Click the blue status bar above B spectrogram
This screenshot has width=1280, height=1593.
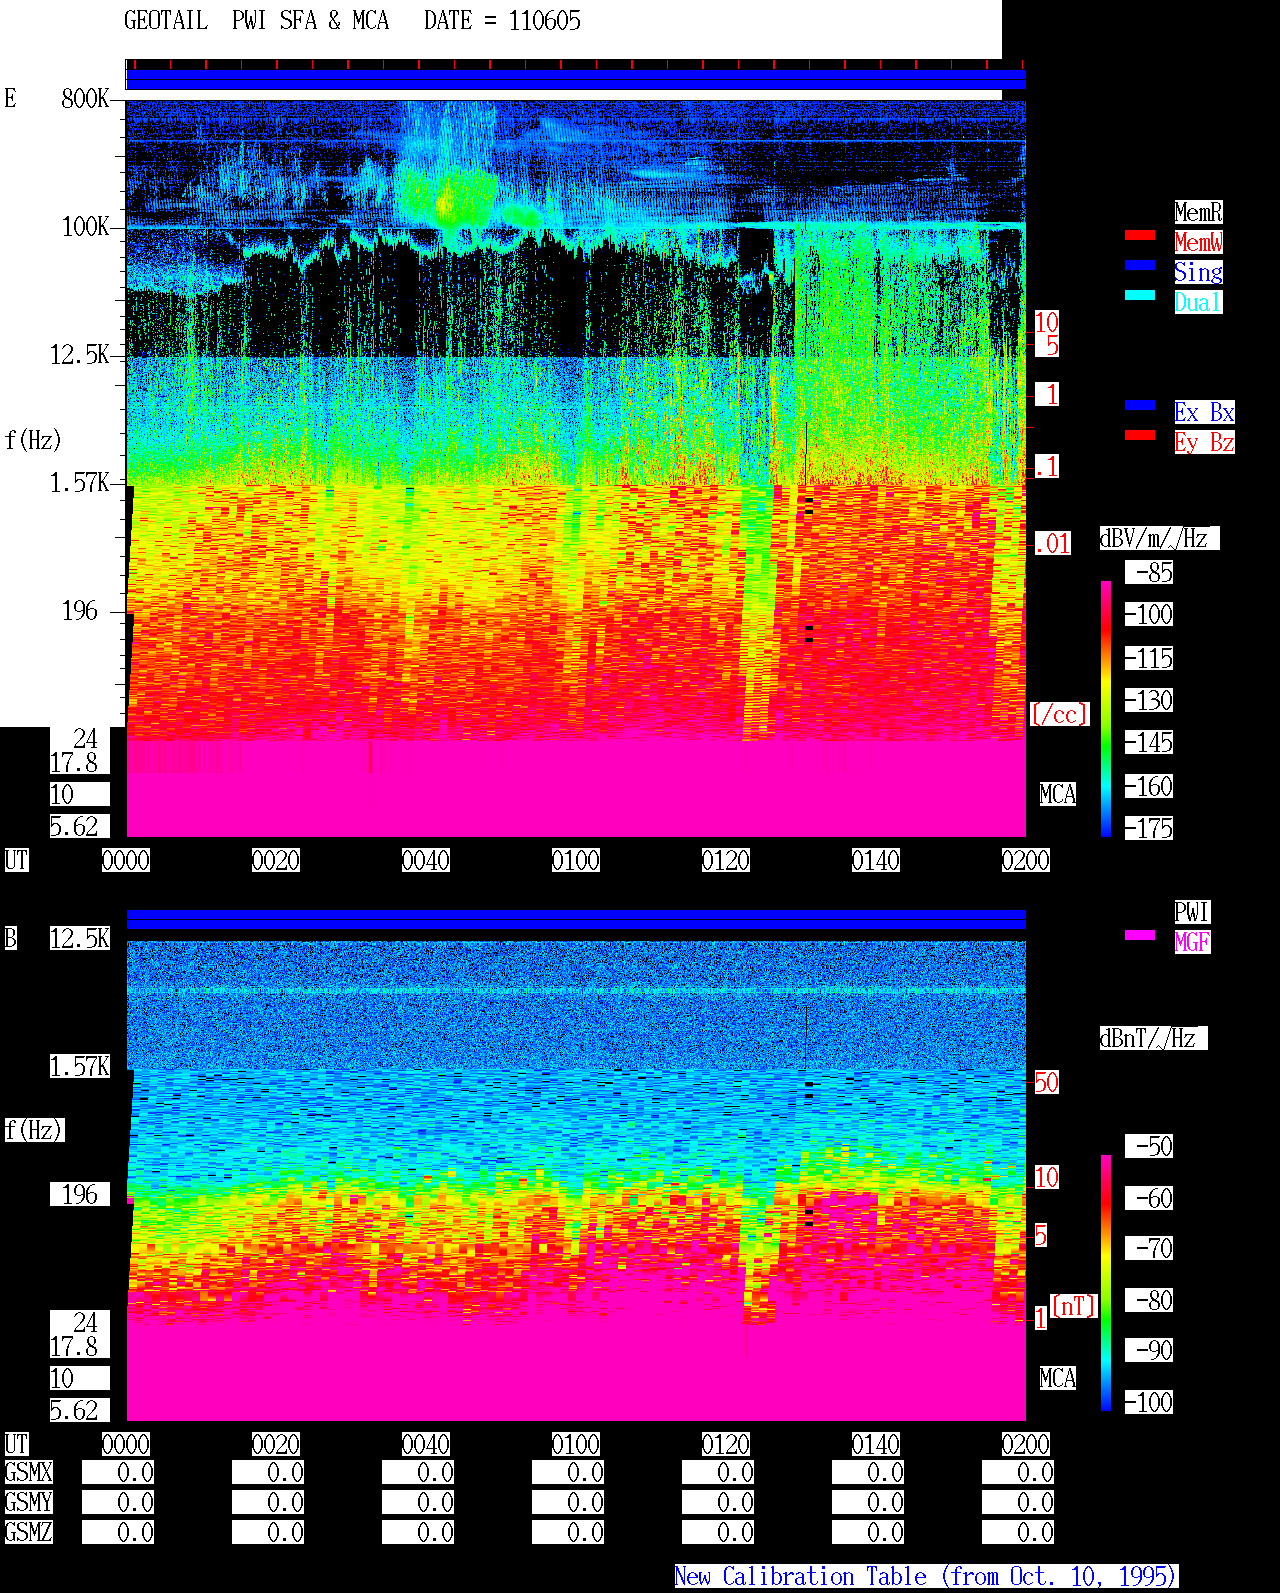(576, 920)
